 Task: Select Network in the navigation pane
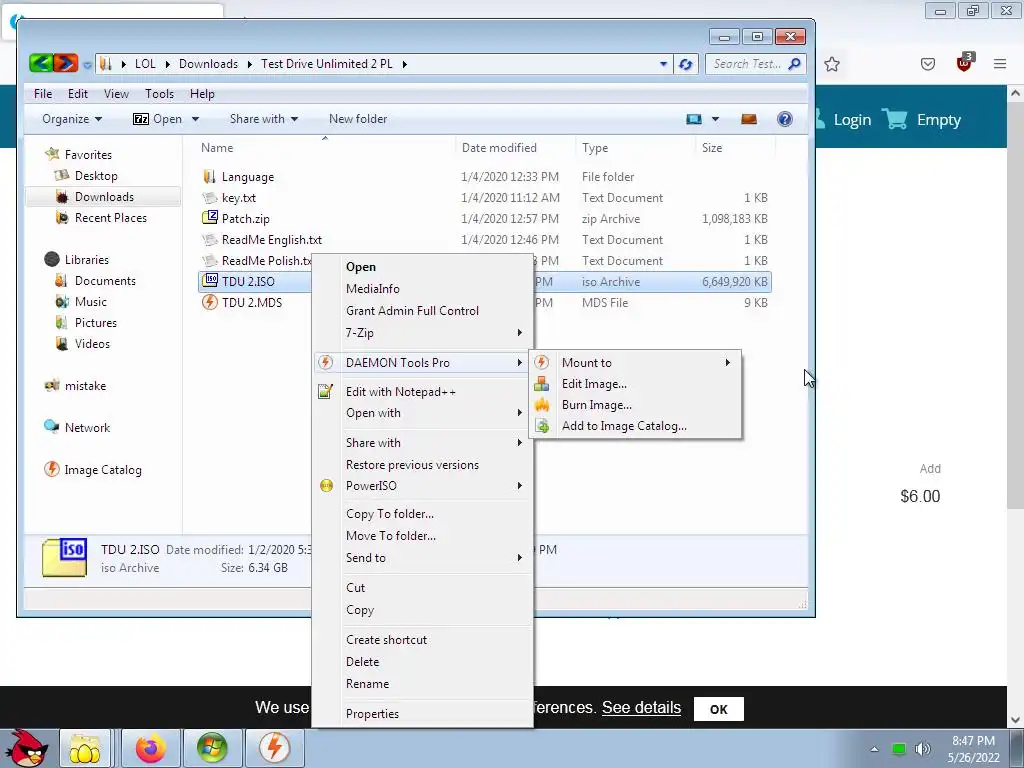coord(87,428)
